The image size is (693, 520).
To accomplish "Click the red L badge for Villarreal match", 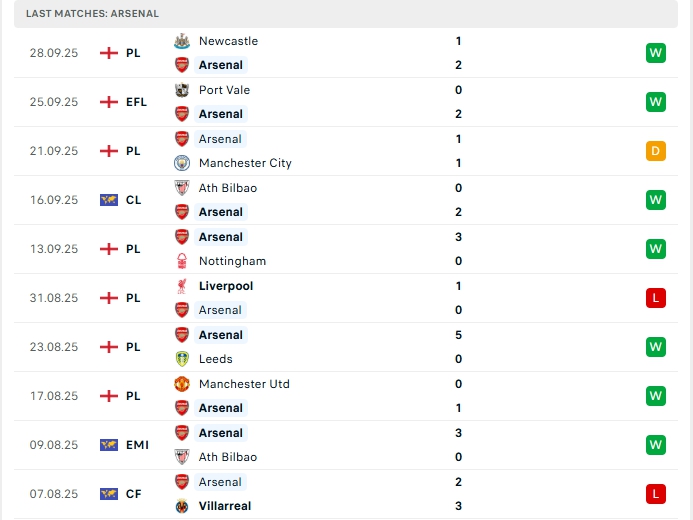I will tap(656, 494).
